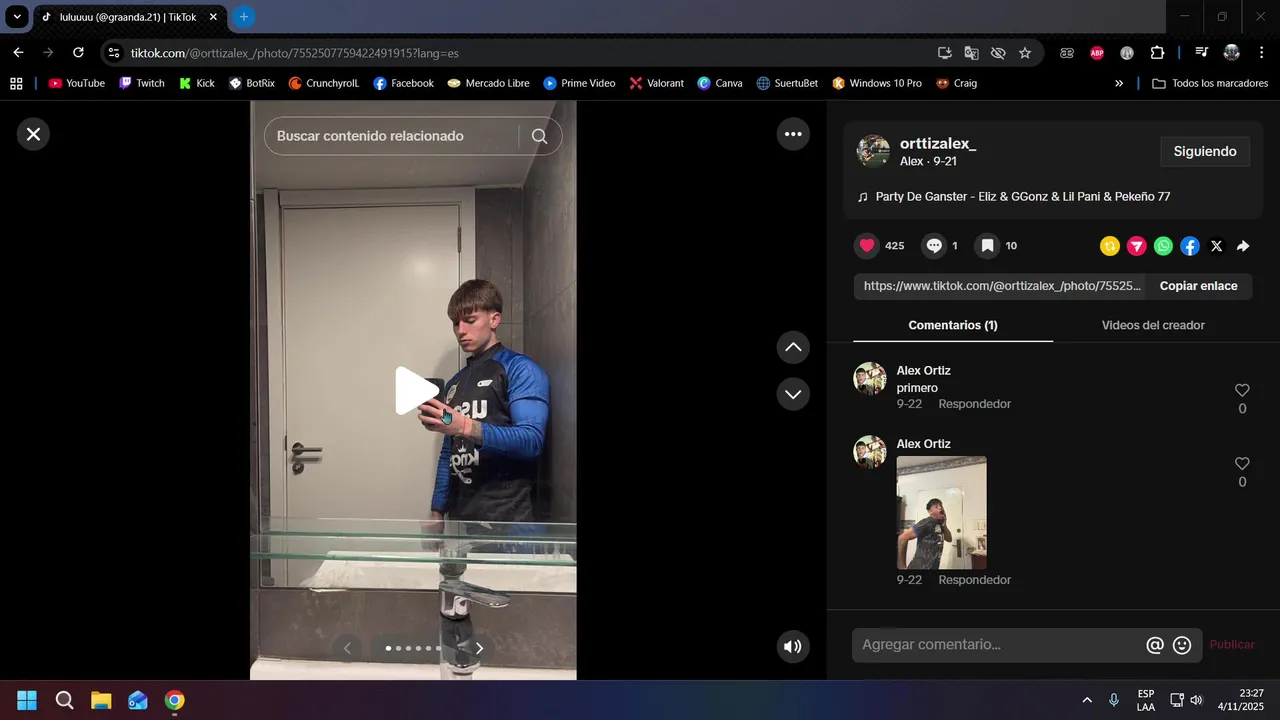Play the photo slideshow
Screen dimensions: 1280x720
coord(416,391)
